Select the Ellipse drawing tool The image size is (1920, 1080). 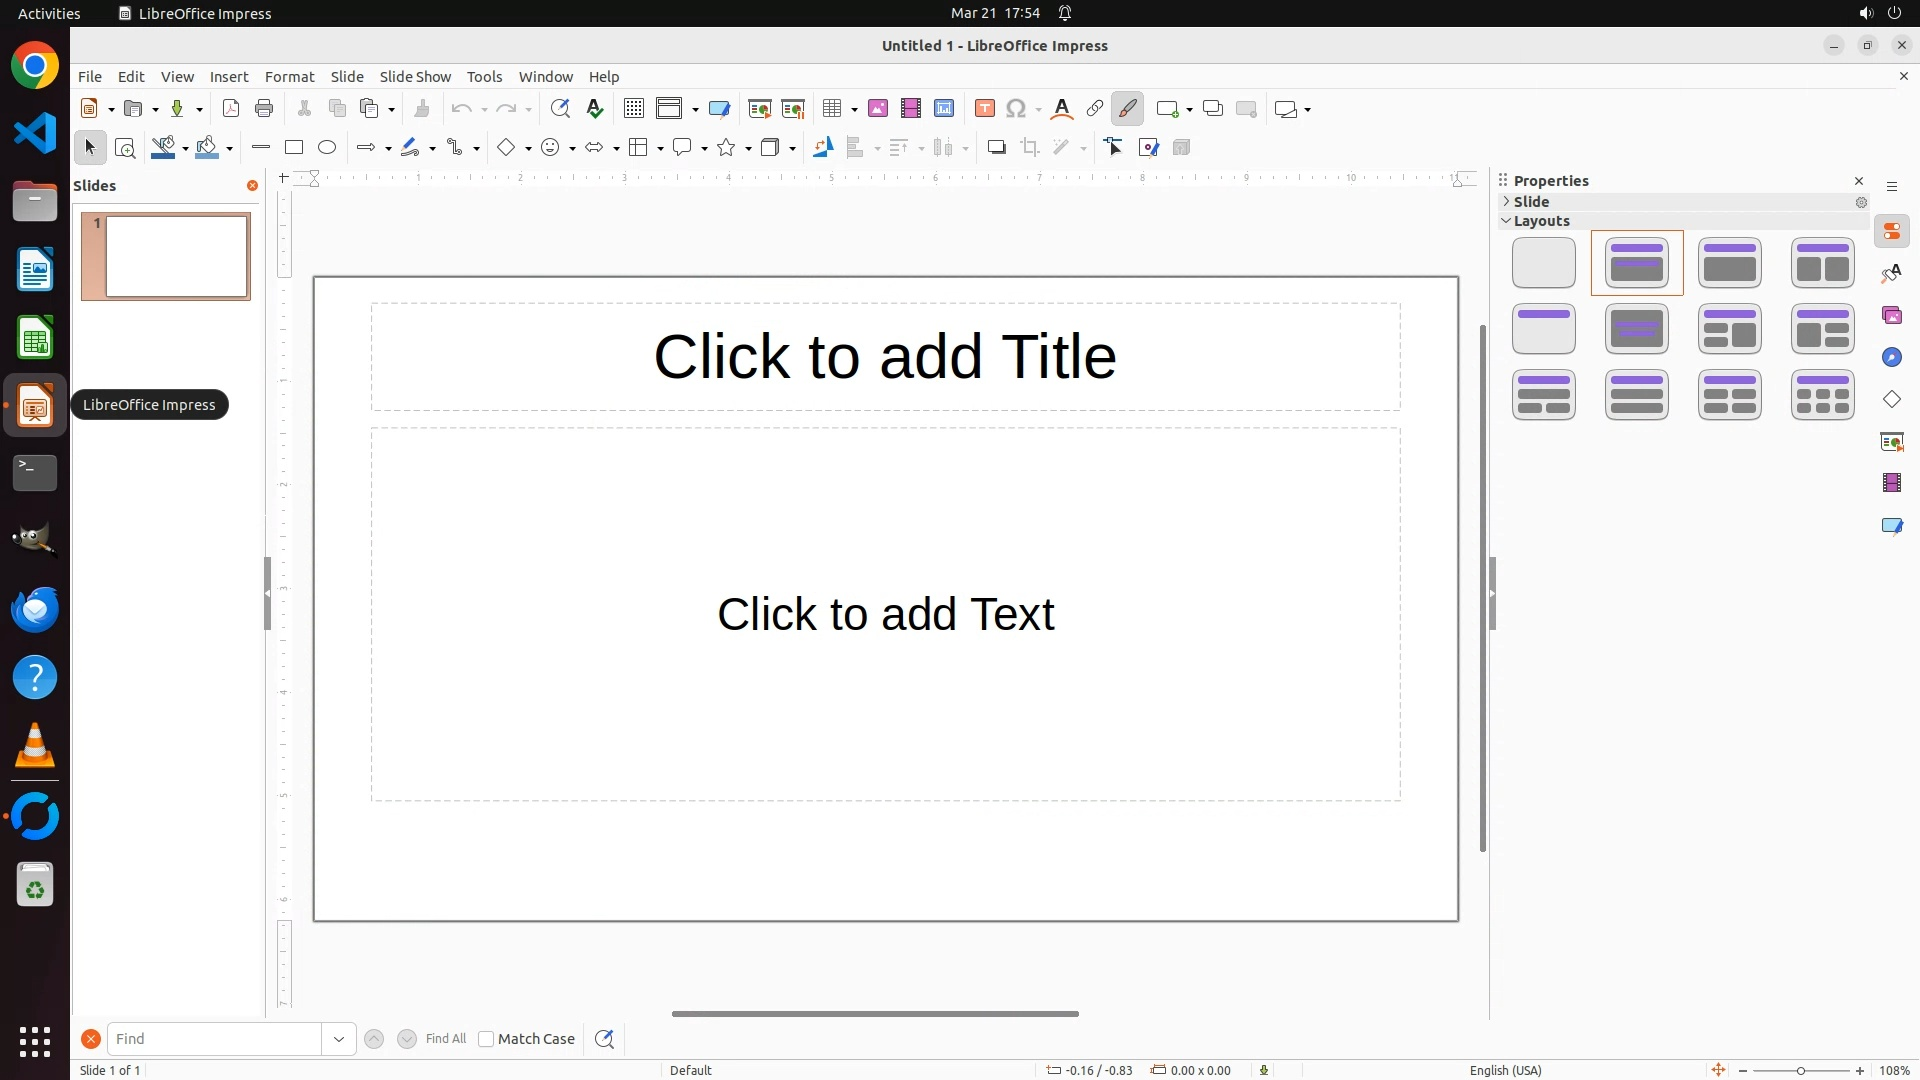(327, 148)
